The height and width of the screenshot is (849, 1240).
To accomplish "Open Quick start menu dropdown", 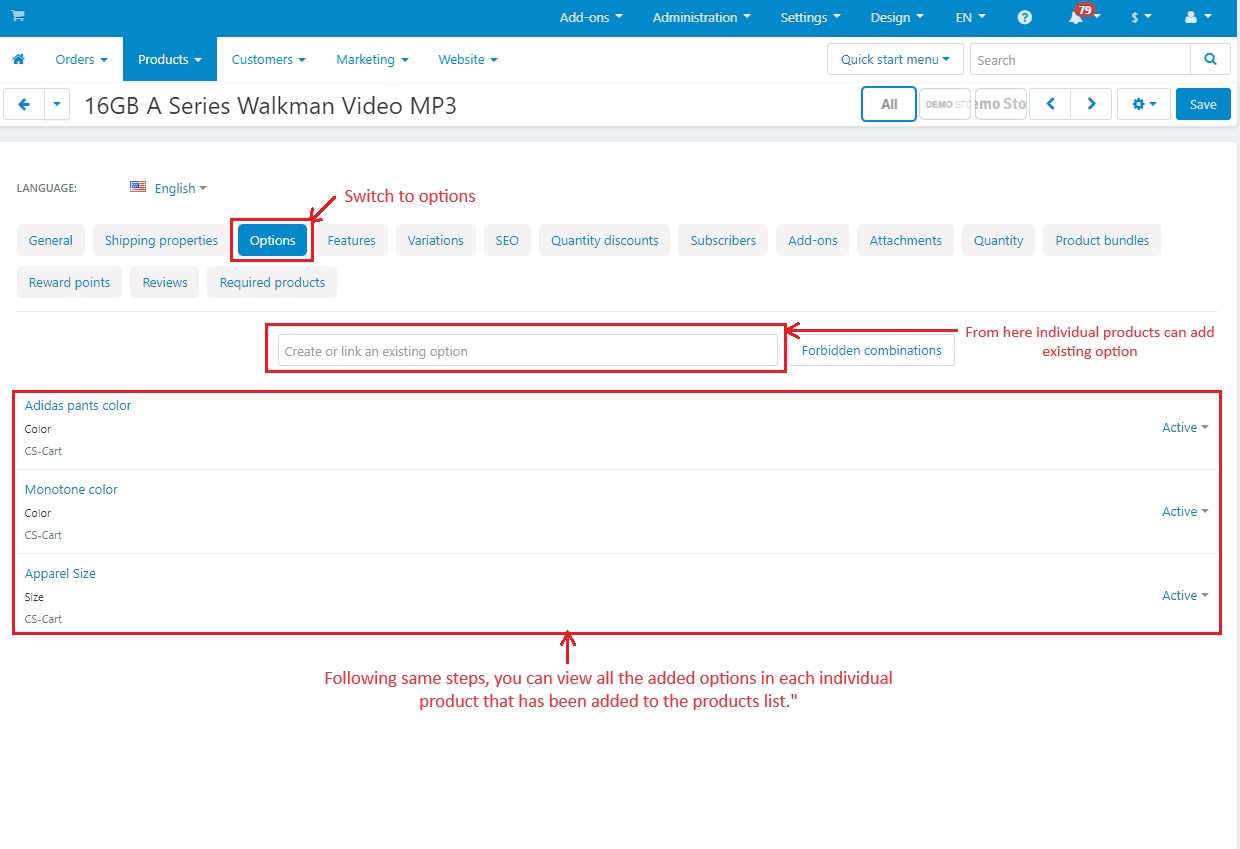I will [895, 59].
